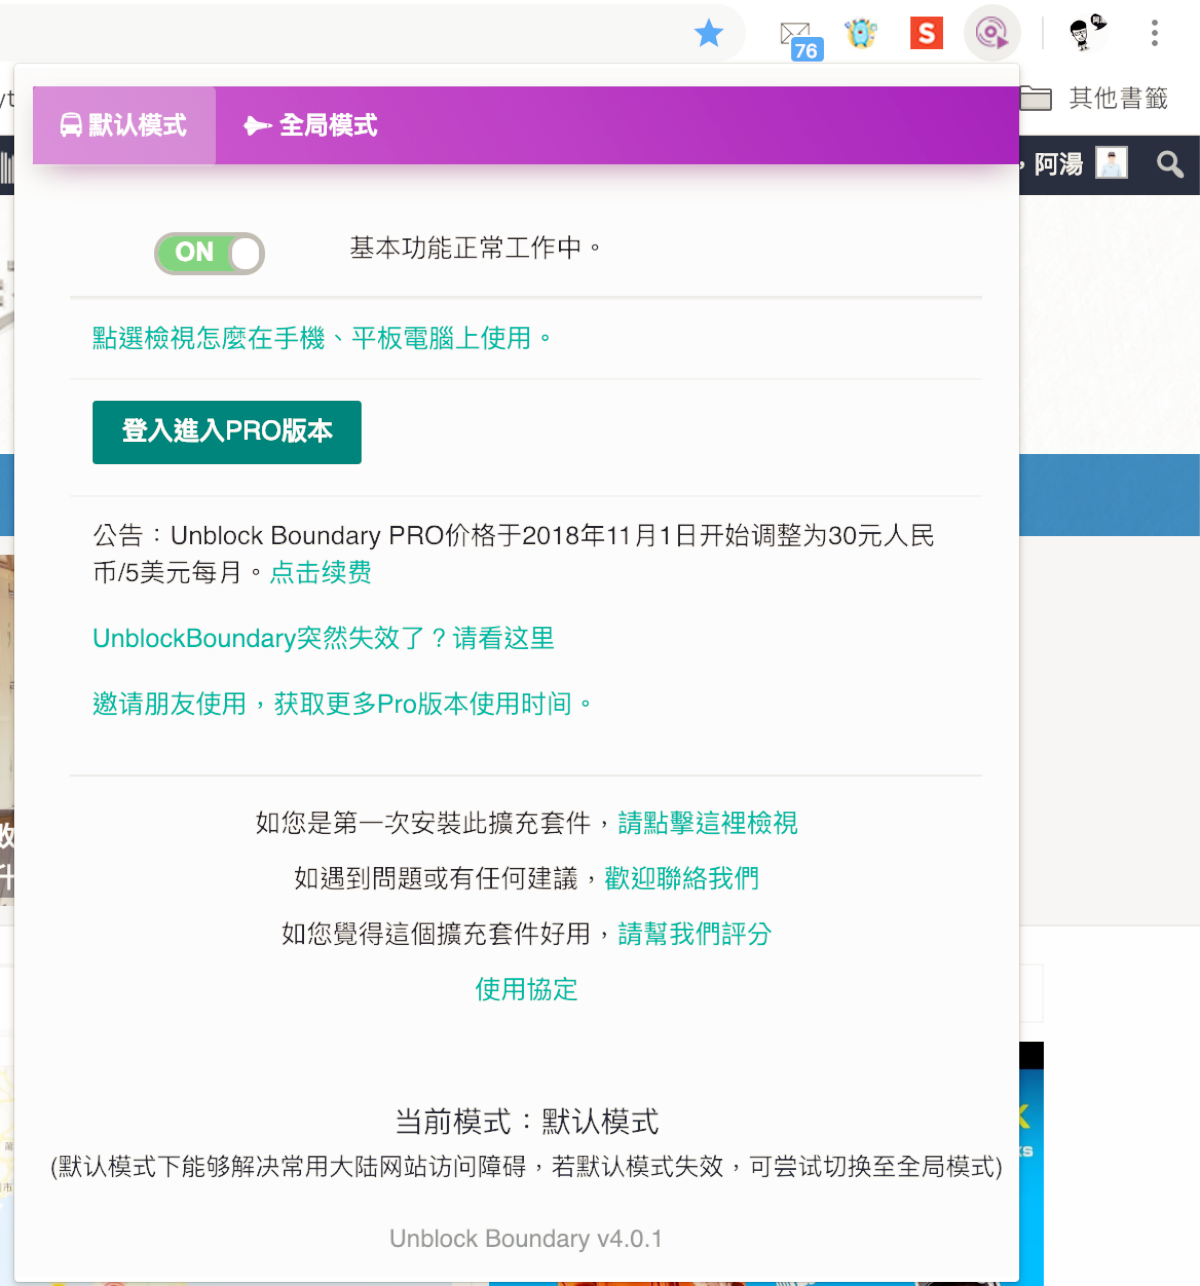Open the 其他書籤 bookmarks folder
The width and height of the screenshot is (1200, 1286).
[x=1095, y=98]
